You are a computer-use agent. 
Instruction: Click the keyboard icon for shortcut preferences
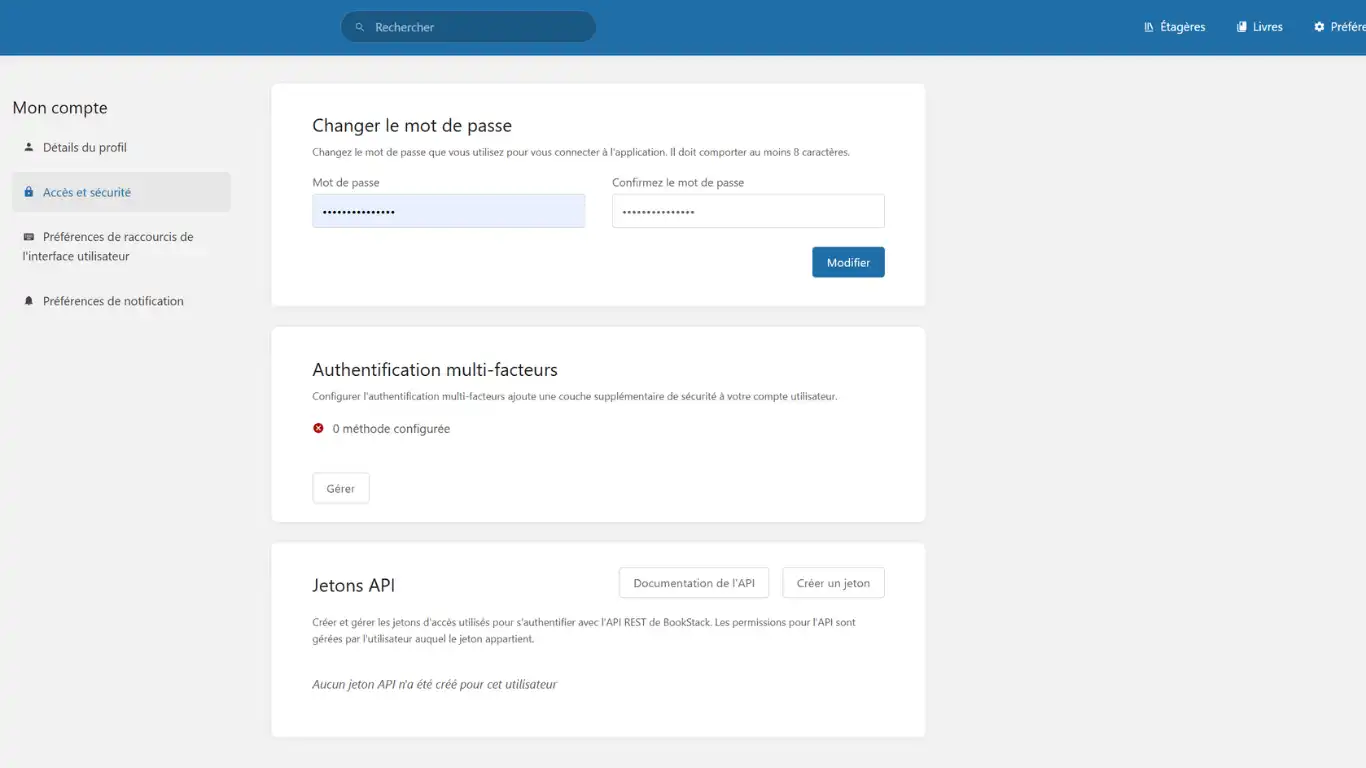[29, 237]
